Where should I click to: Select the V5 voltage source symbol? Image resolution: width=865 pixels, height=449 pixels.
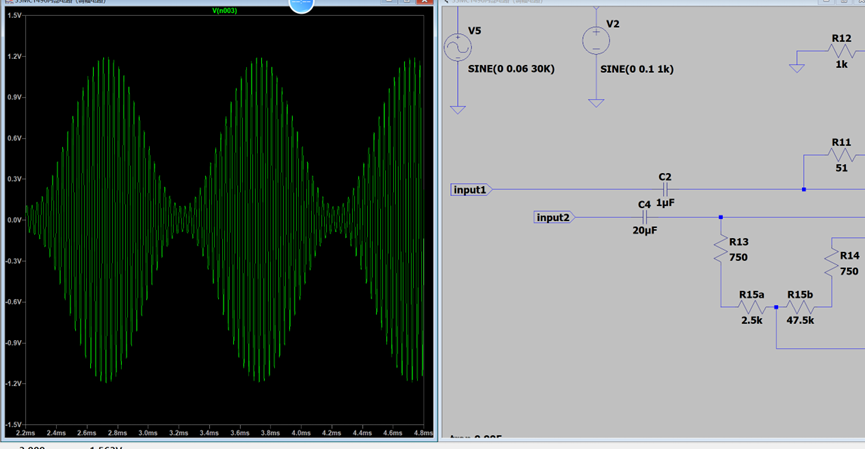[x=457, y=47]
